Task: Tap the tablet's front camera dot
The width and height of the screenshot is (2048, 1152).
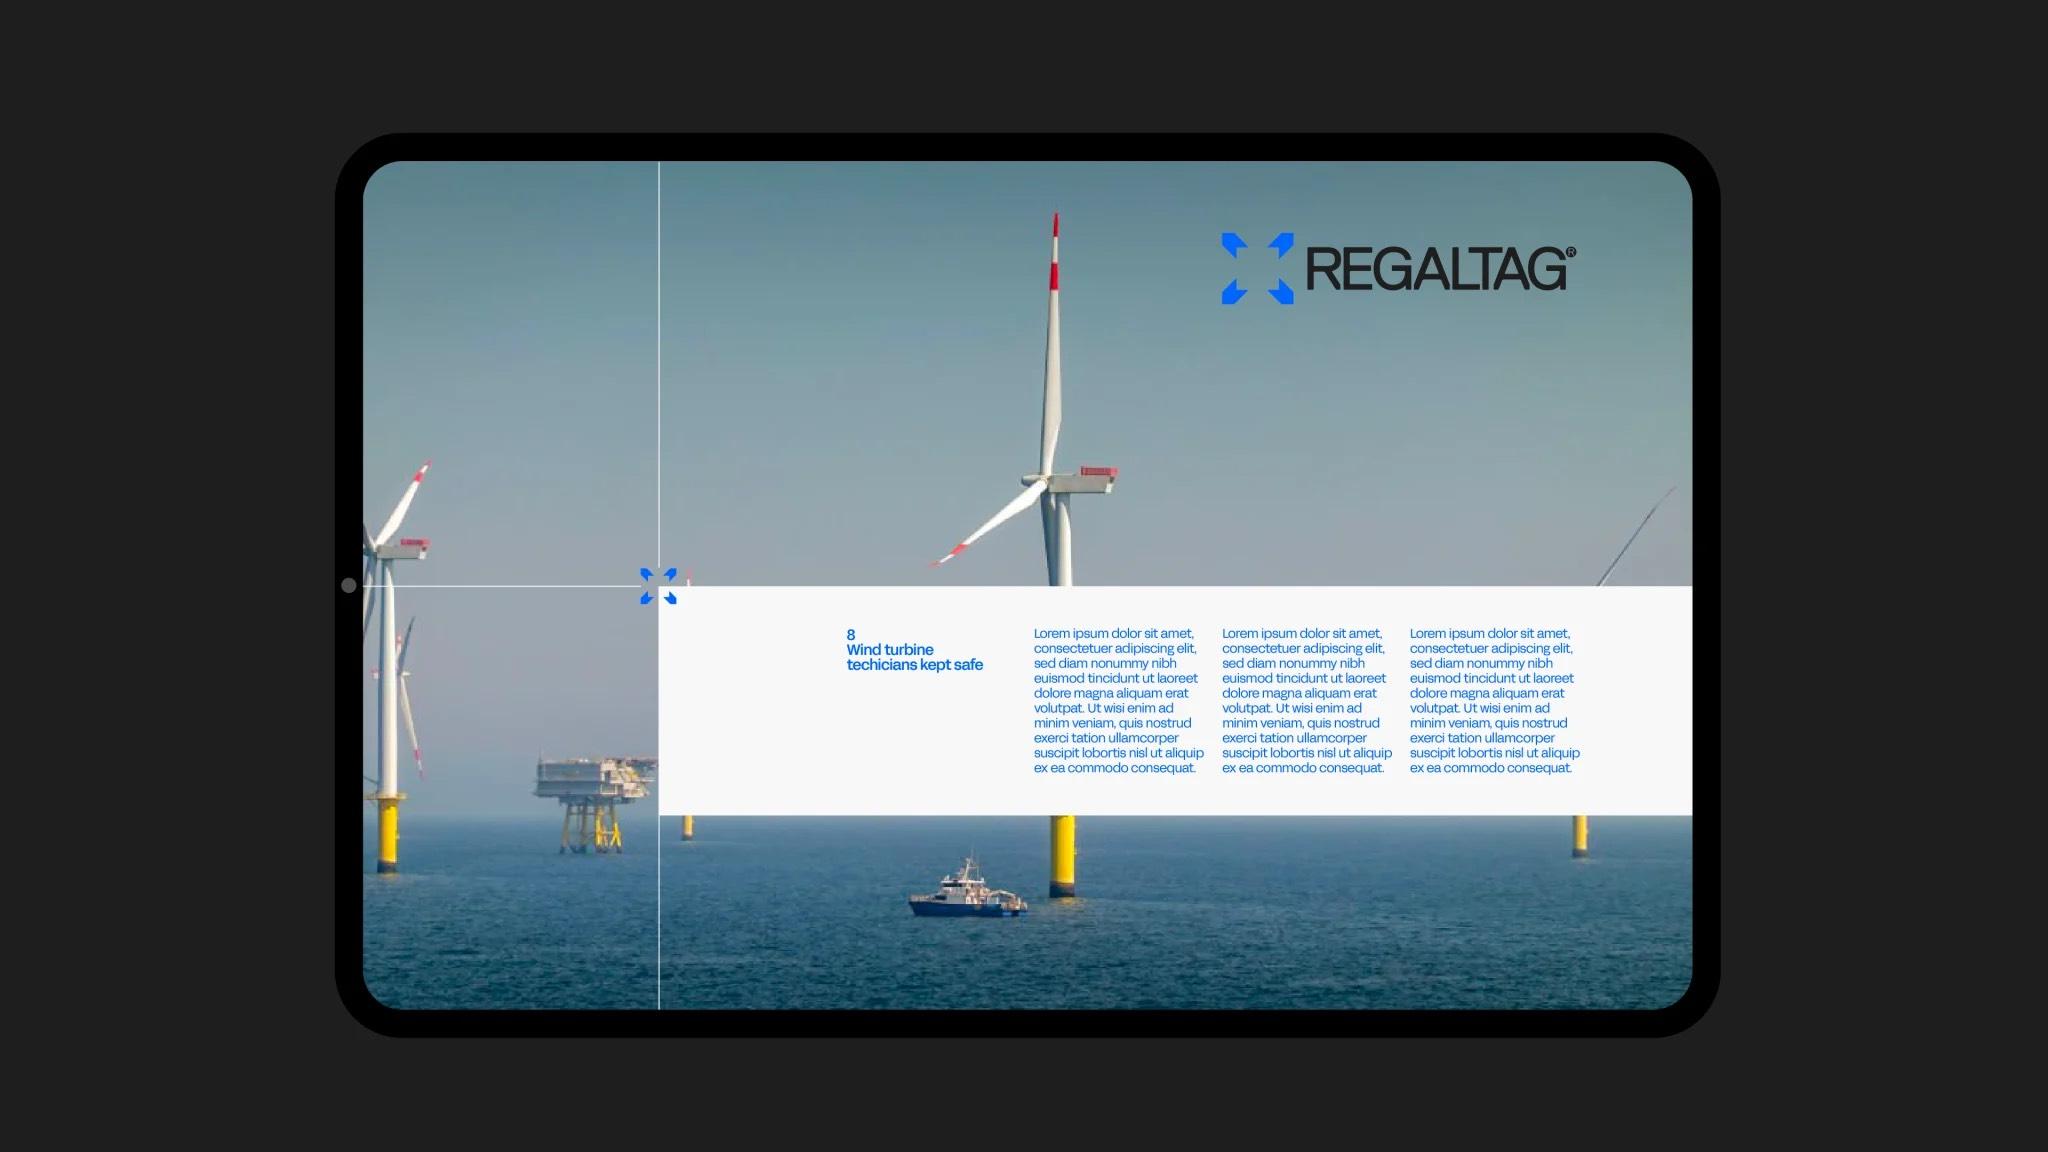Action: coord(349,585)
